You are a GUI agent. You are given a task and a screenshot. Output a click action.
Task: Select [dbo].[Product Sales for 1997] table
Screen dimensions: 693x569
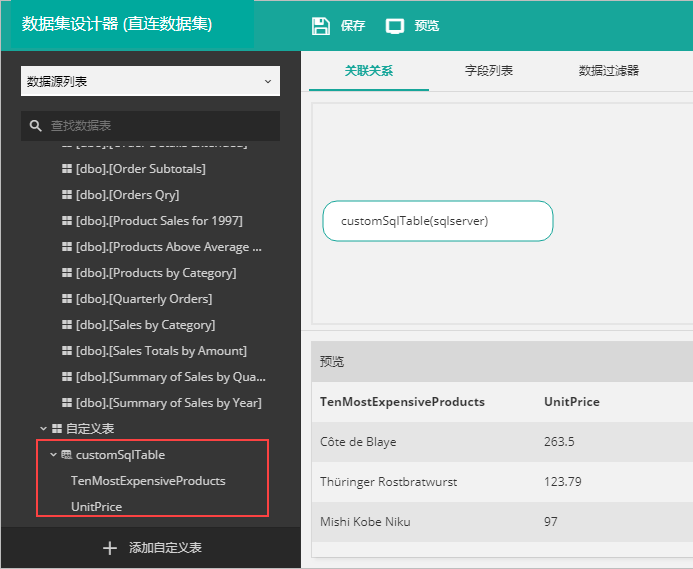click(x=158, y=221)
